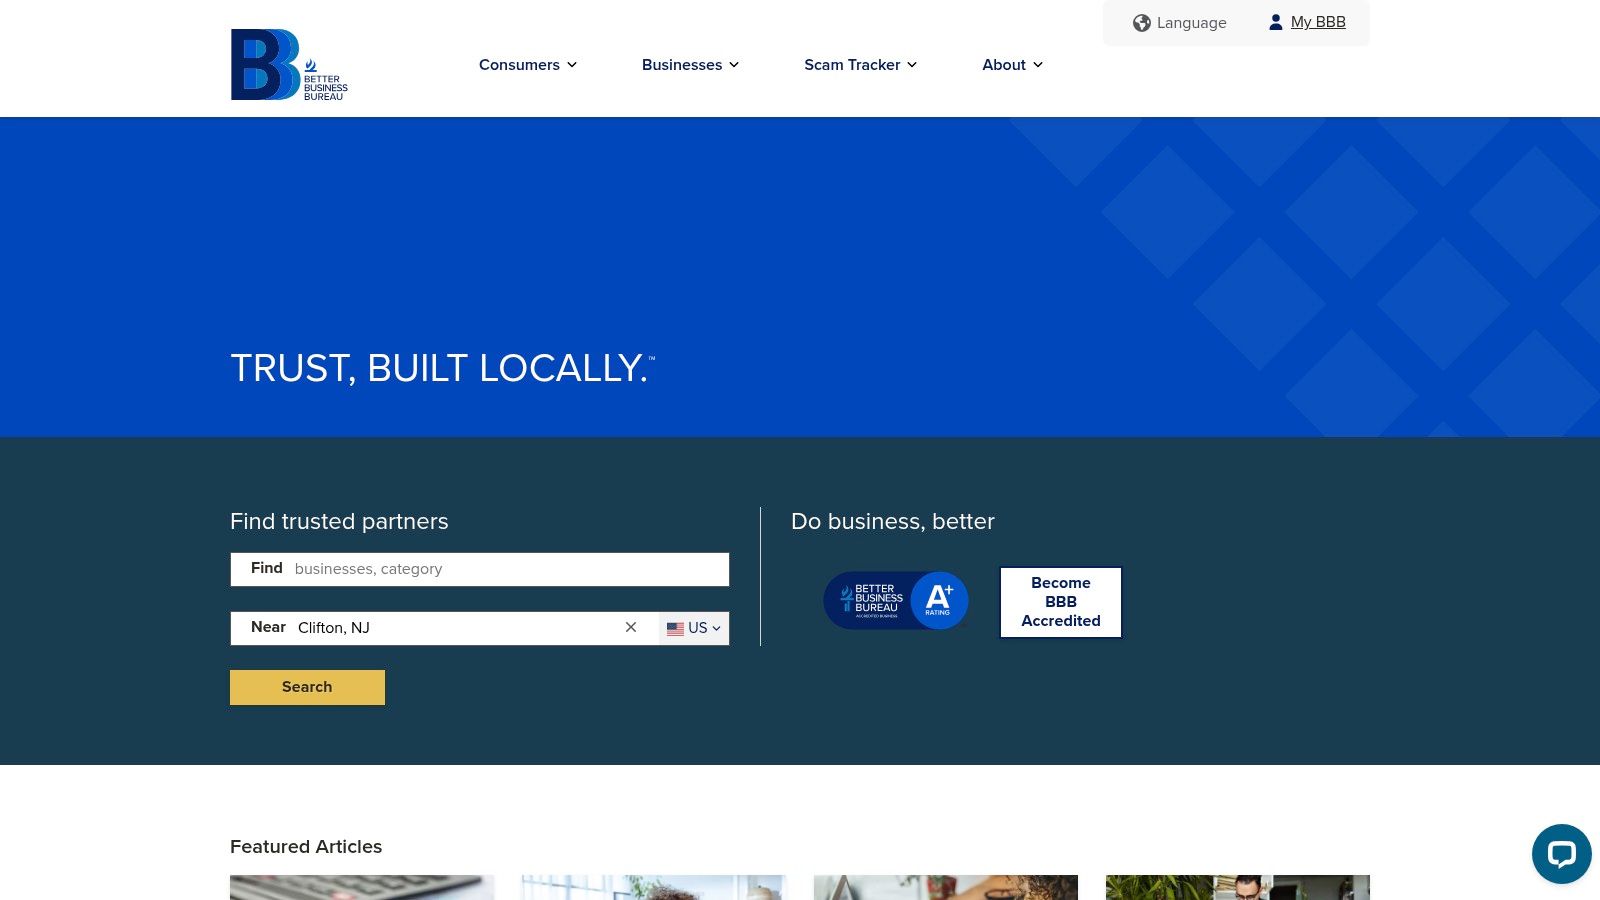Click the globe Language icon
The image size is (1600, 900).
coord(1141,22)
